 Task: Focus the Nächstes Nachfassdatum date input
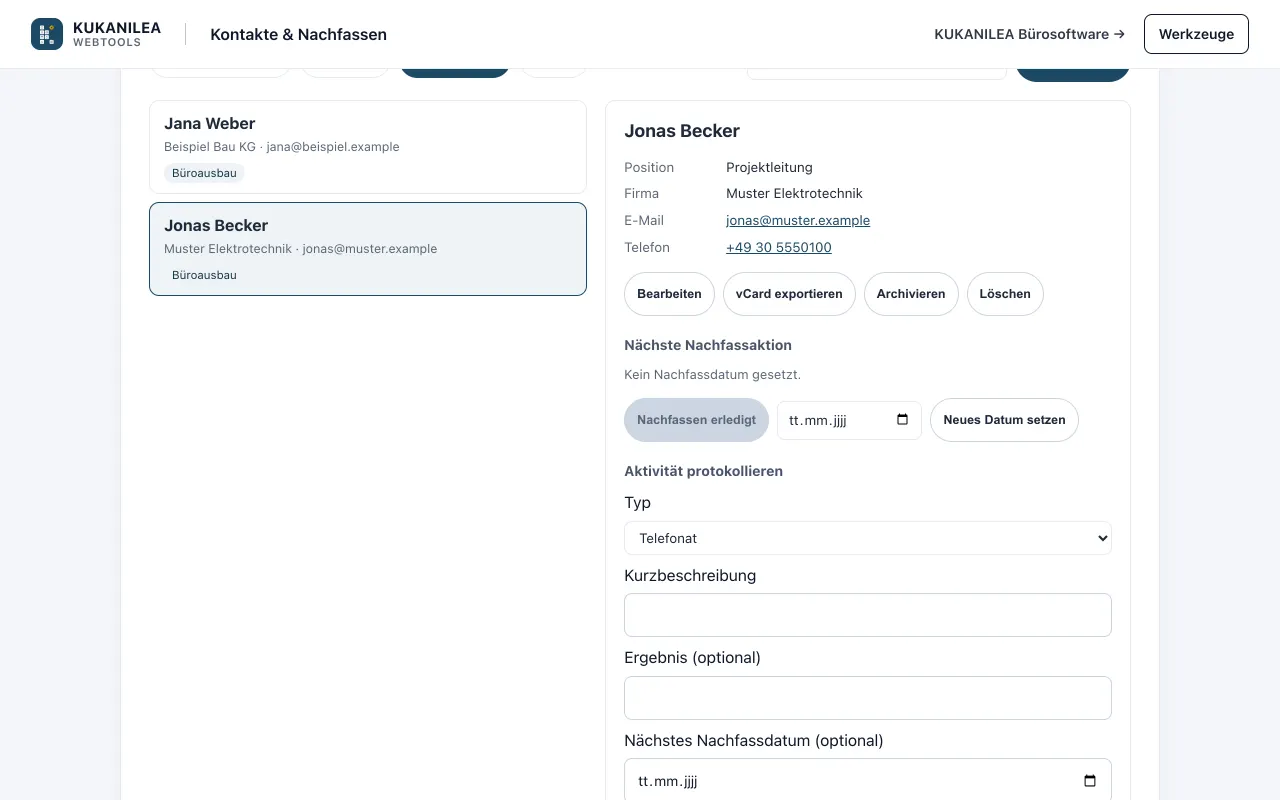pyautogui.click(x=868, y=781)
